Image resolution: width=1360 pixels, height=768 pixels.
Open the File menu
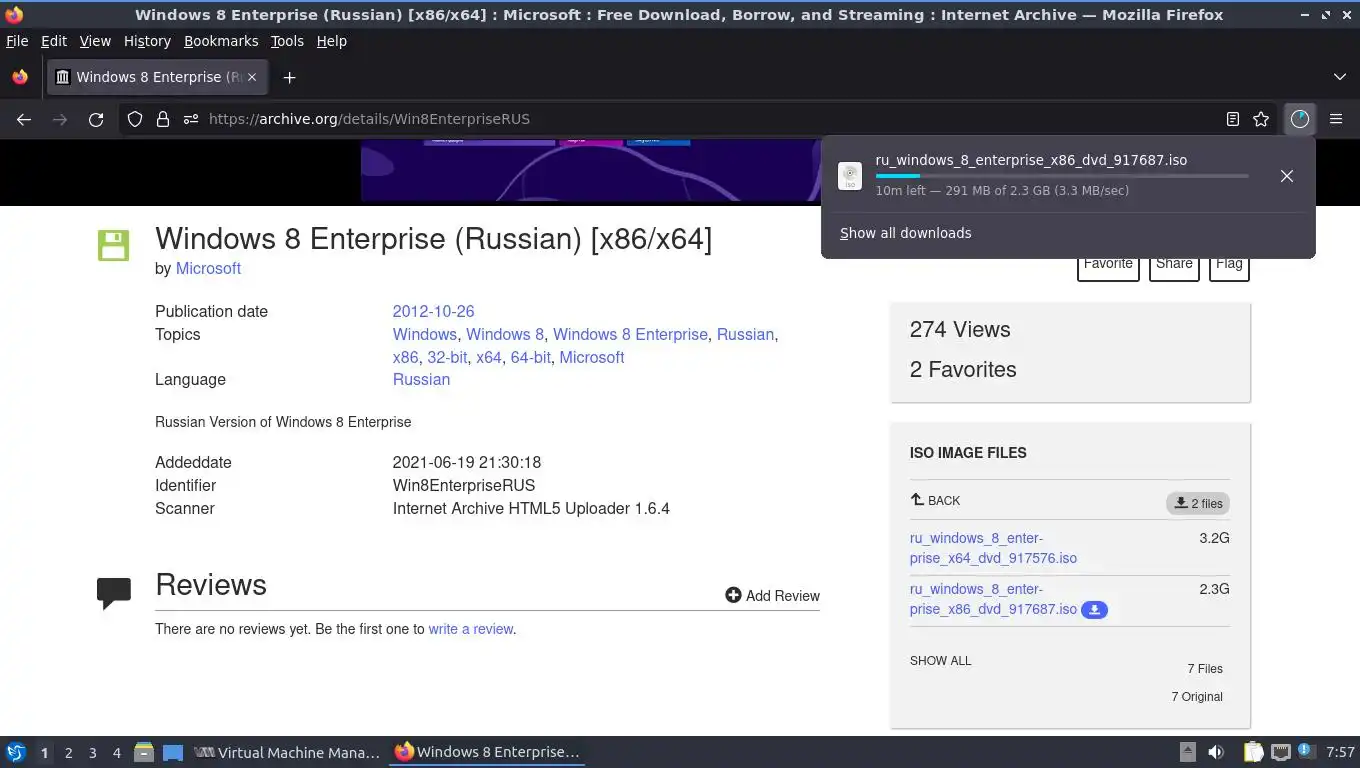17,41
